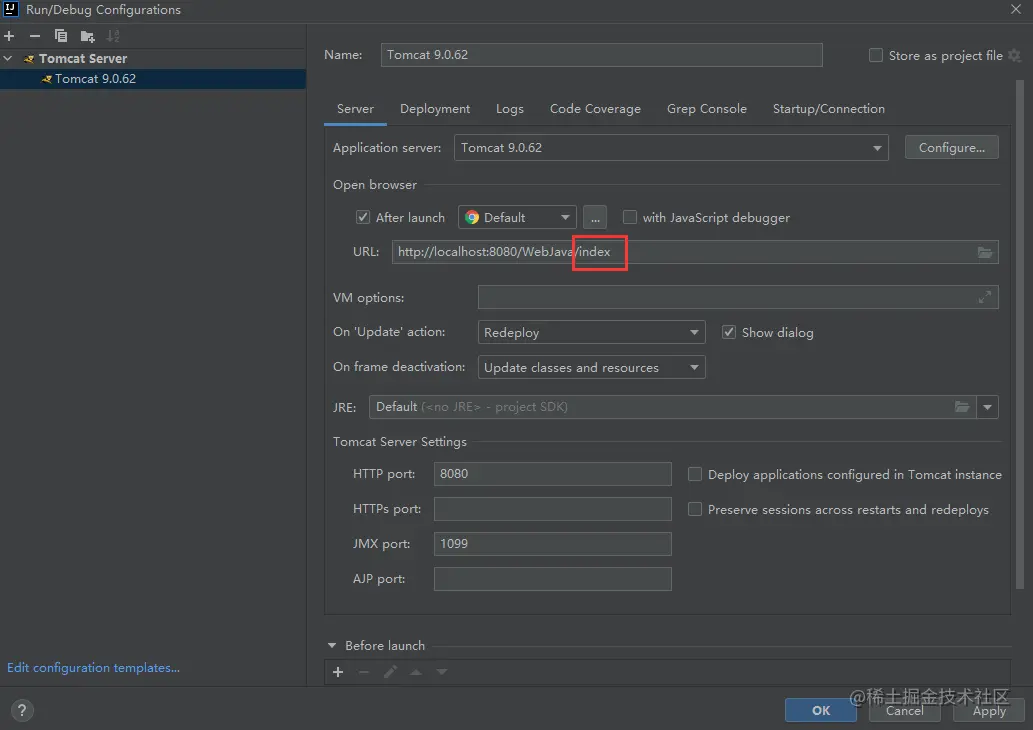
Task: Click the OK button
Action: pos(820,710)
